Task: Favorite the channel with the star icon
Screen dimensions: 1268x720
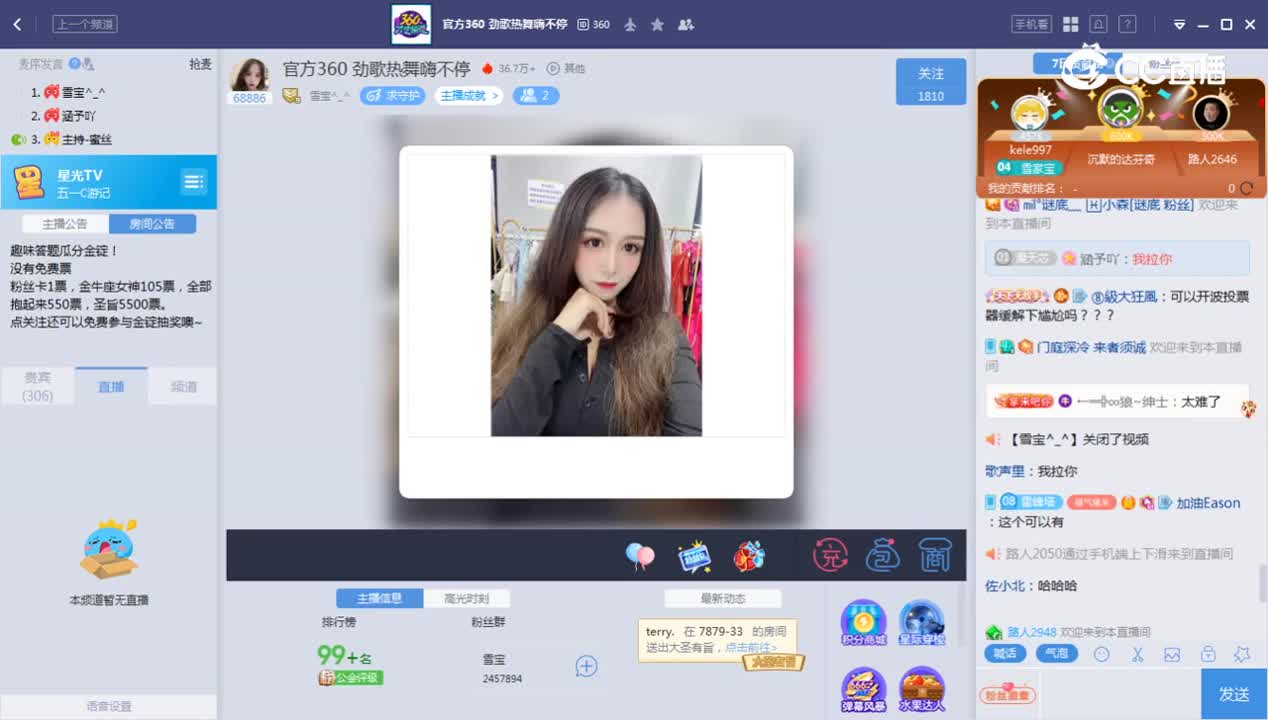Action: 657,24
